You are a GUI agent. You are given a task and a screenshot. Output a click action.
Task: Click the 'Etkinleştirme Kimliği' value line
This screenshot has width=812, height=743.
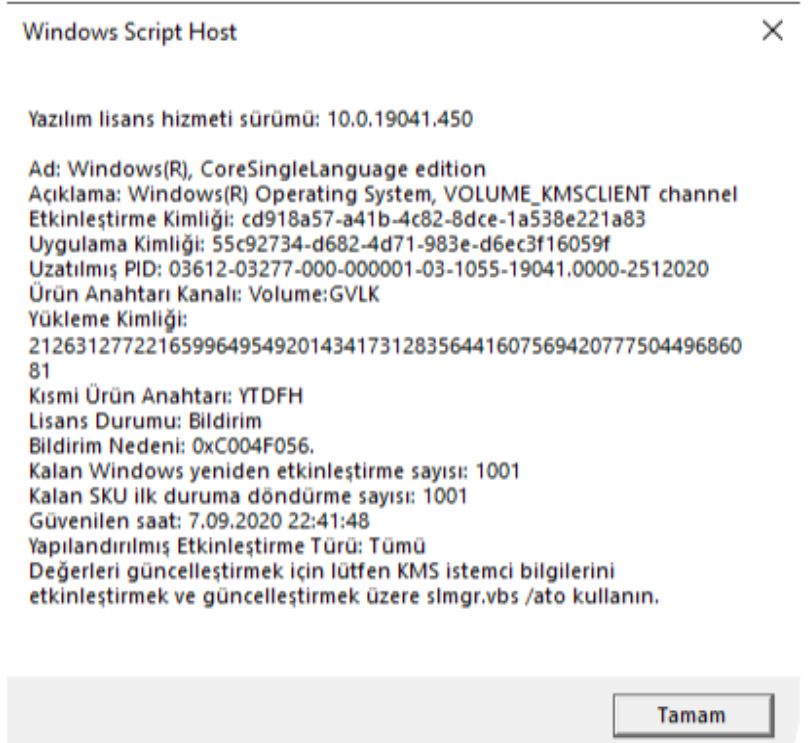(337, 220)
